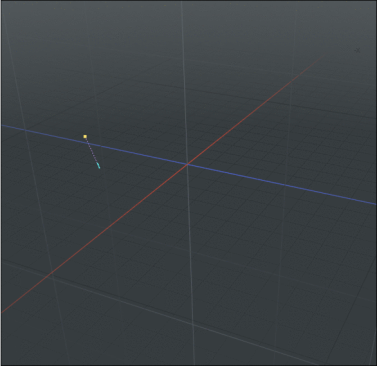This screenshot has width=377, height=366.
Task: Click where the dotted line crosses the blue axis
Action: tap(88, 144)
